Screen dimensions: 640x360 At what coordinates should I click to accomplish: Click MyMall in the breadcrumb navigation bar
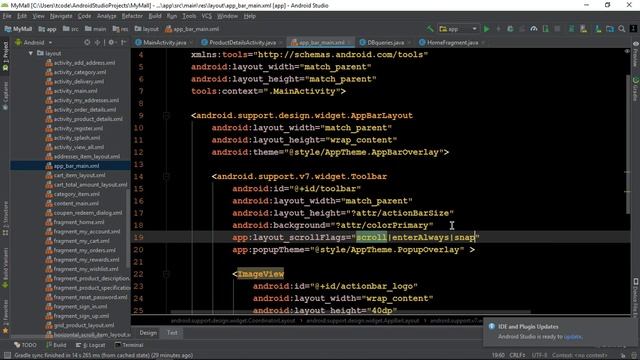[x=18, y=29]
